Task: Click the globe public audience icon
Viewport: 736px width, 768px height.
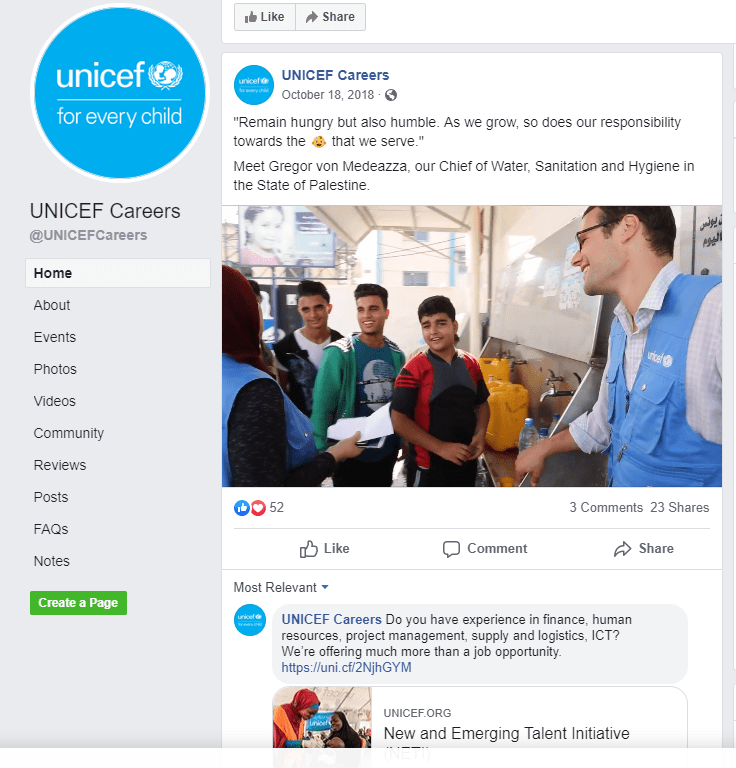Action: coord(391,95)
